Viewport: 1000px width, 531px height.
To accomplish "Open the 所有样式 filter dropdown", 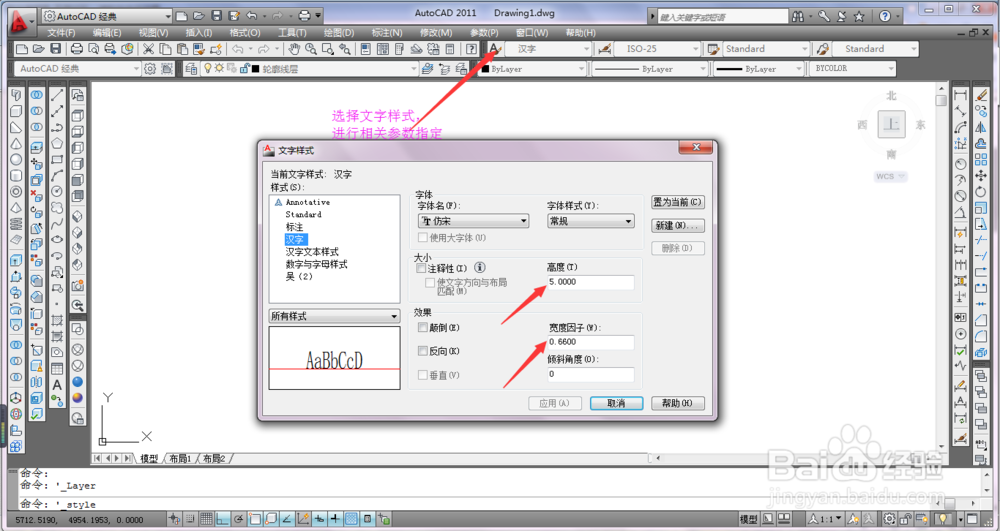I will click(x=334, y=316).
